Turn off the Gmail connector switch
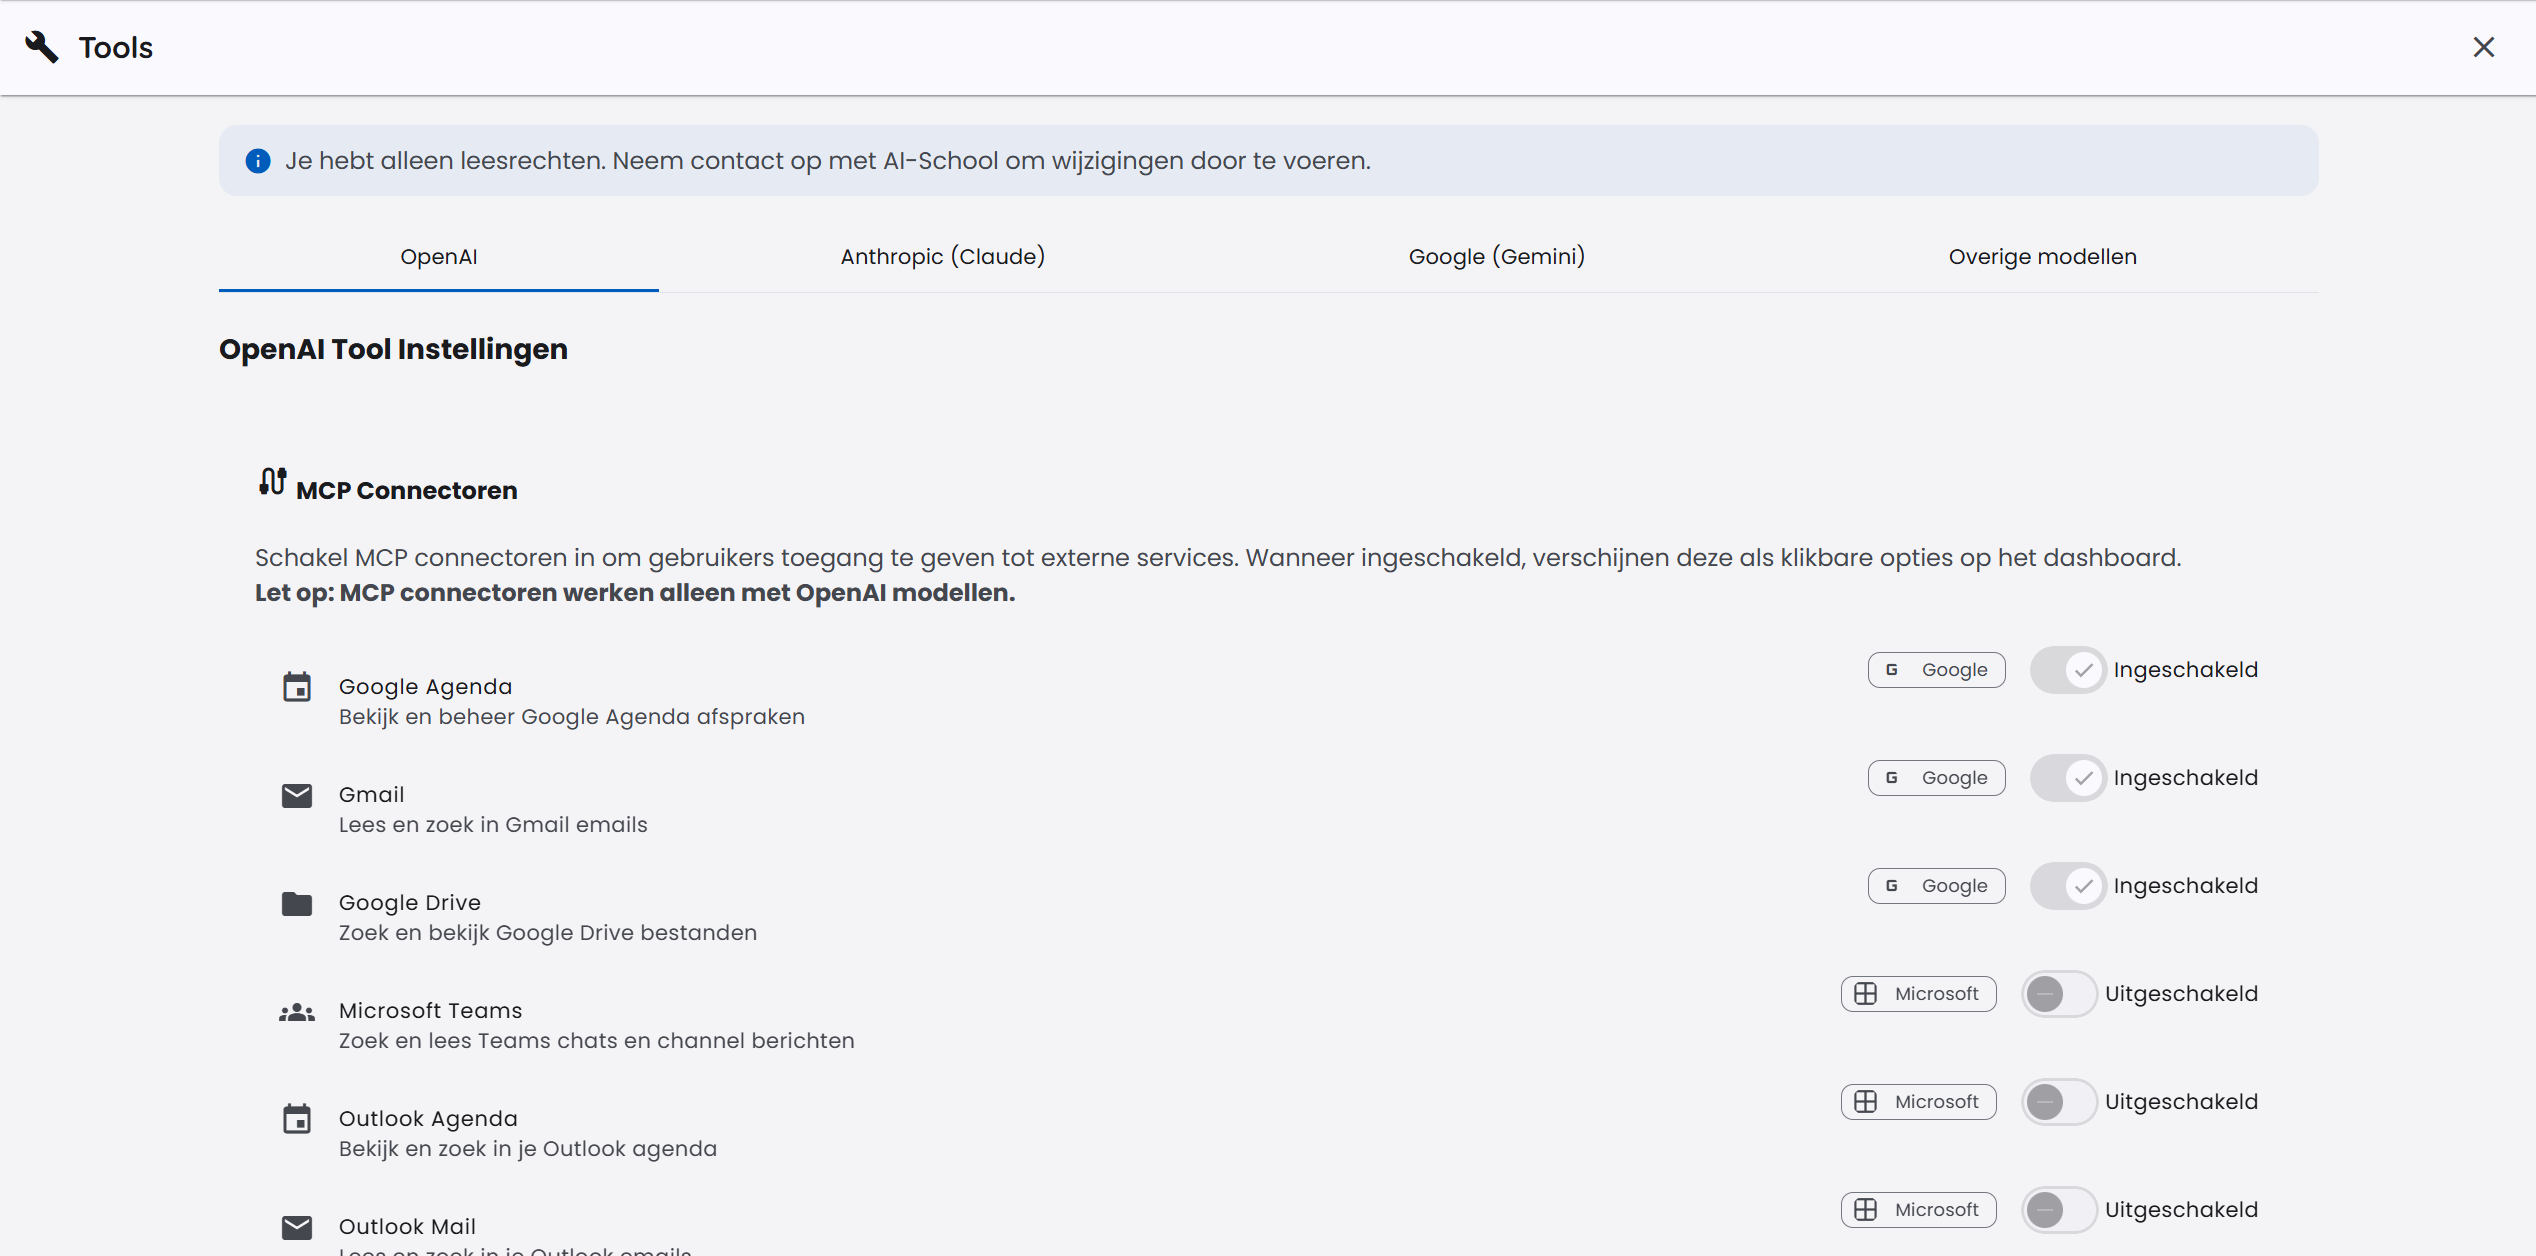The image size is (2536, 1256). click(2067, 777)
